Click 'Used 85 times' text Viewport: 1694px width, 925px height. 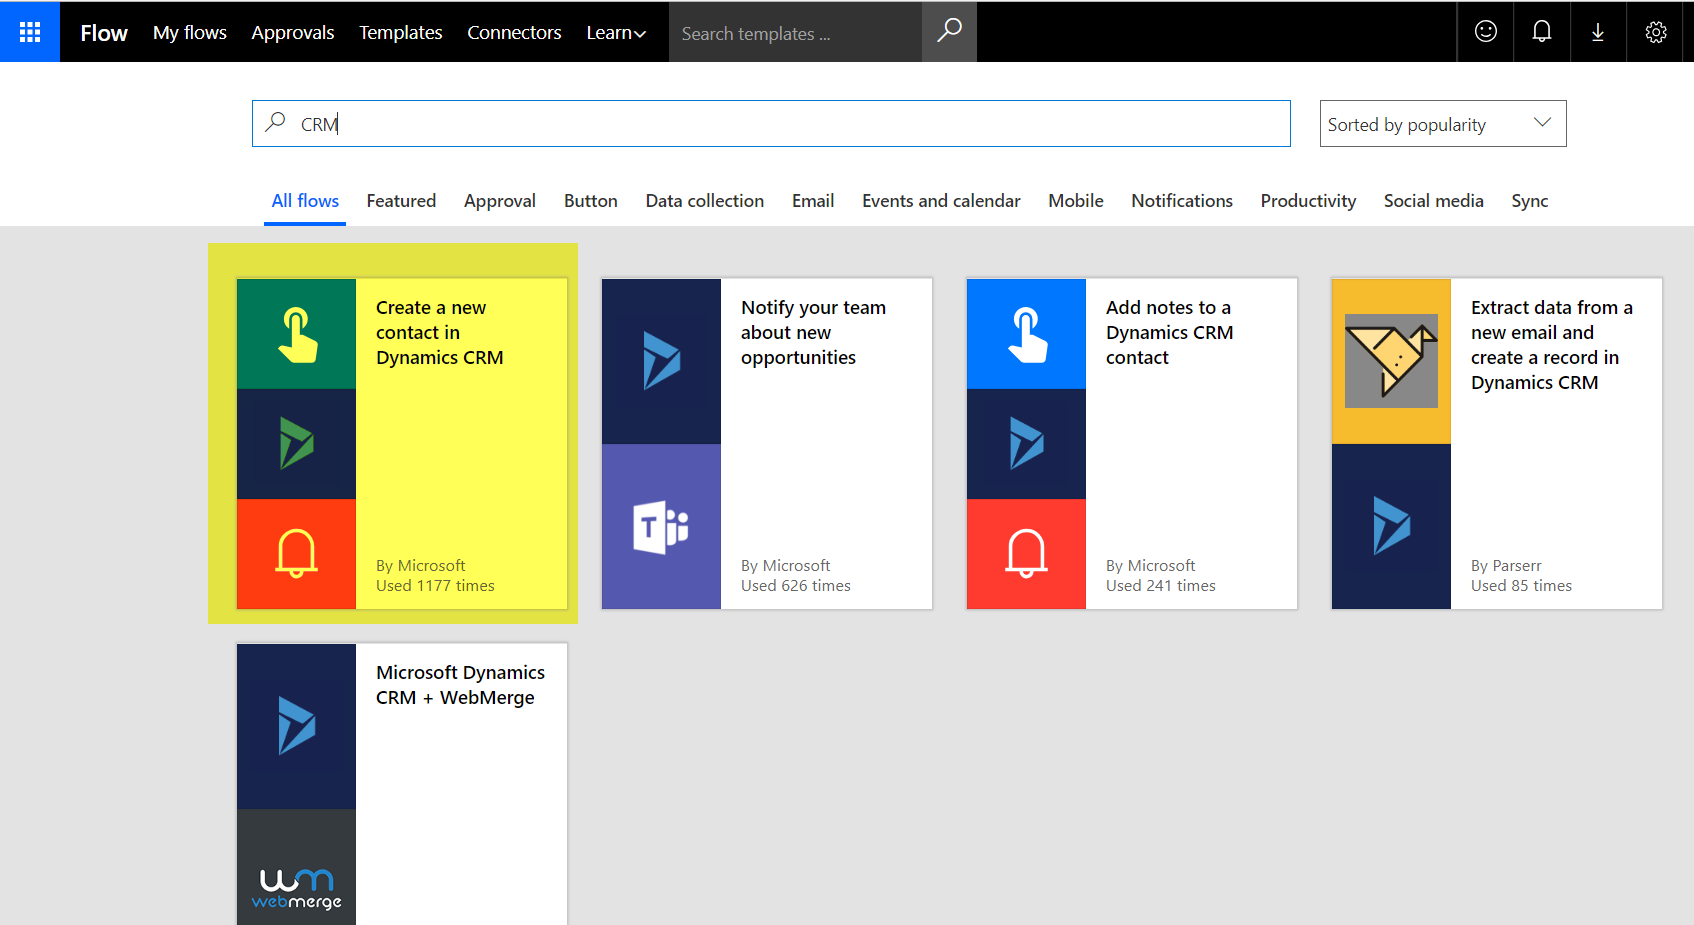(x=1521, y=586)
